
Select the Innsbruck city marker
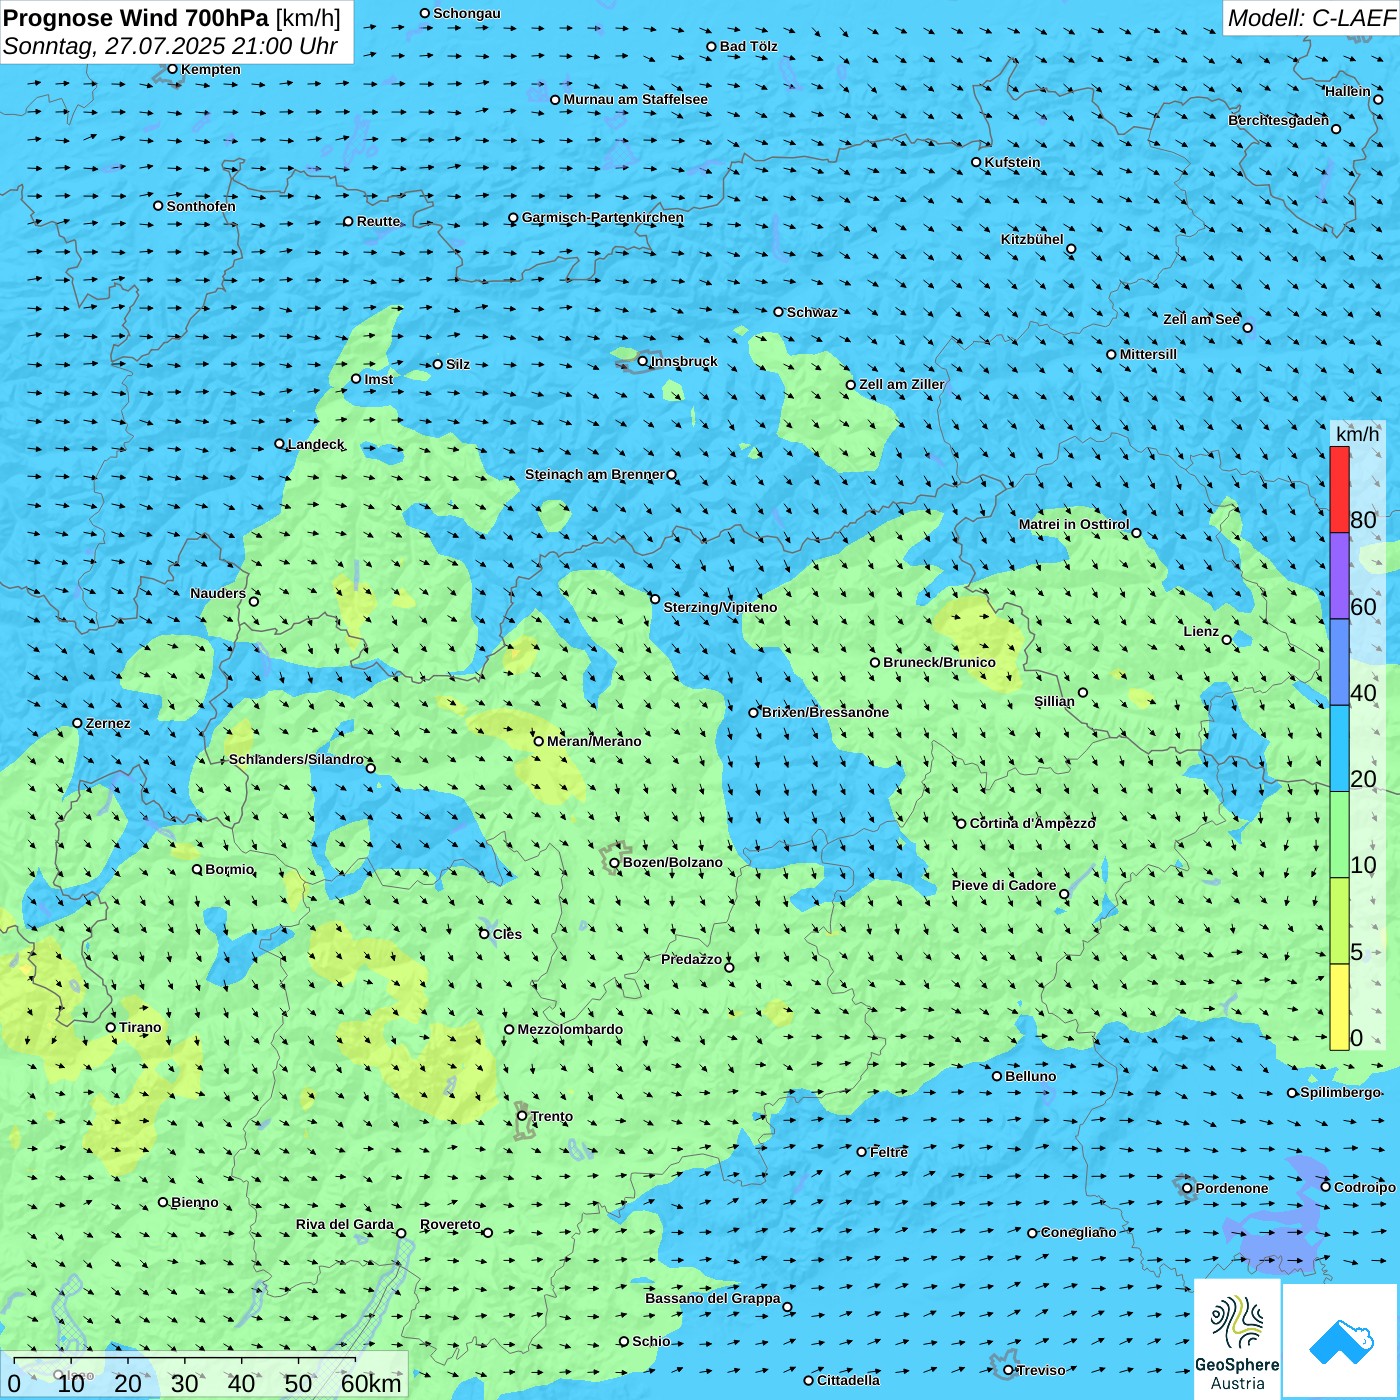pyautogui.click(x=643, y=361)
